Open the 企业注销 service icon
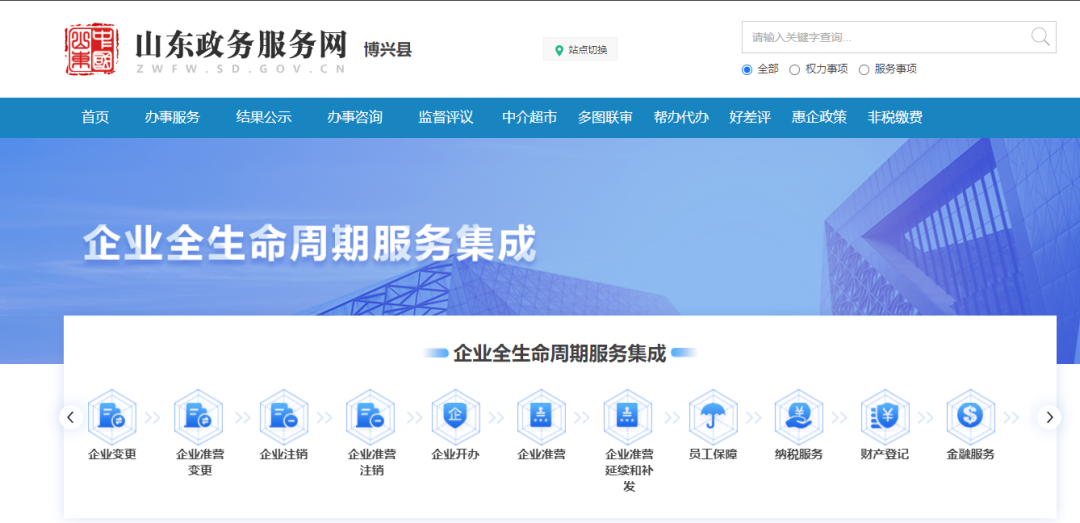Image resolution: width=1080 pixels, height=523 pixels. (284, 417)
